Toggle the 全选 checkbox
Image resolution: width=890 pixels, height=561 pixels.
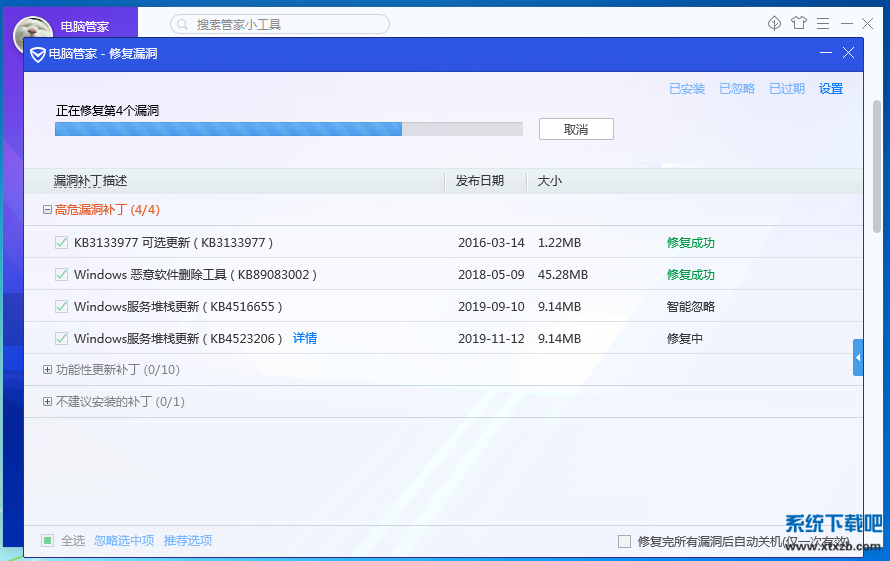pos(48,541)
